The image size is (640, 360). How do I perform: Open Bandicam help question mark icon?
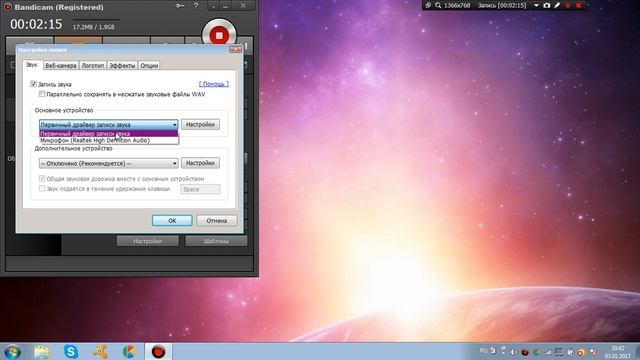tap(196, 6)
